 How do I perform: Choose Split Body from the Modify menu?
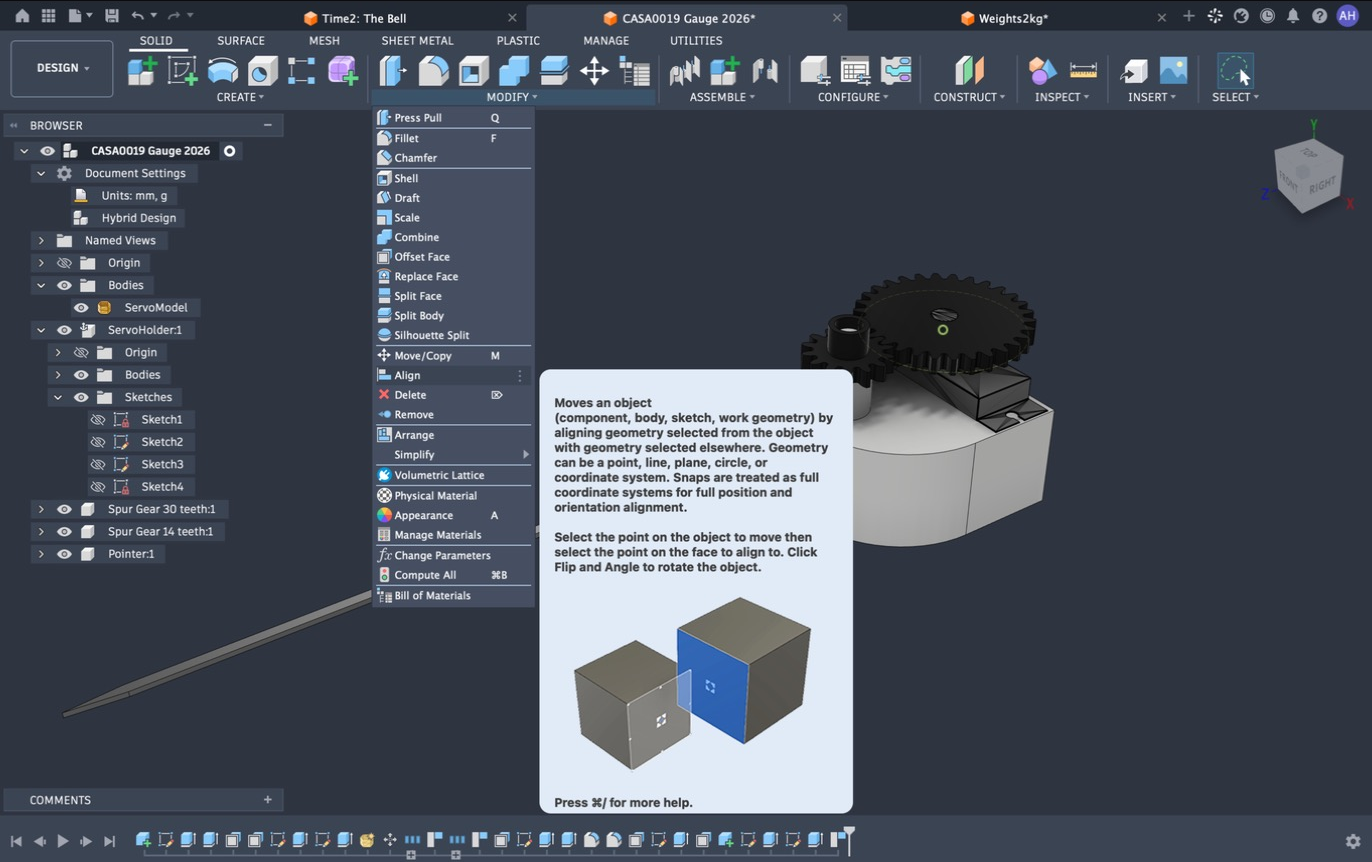(454, 316)
